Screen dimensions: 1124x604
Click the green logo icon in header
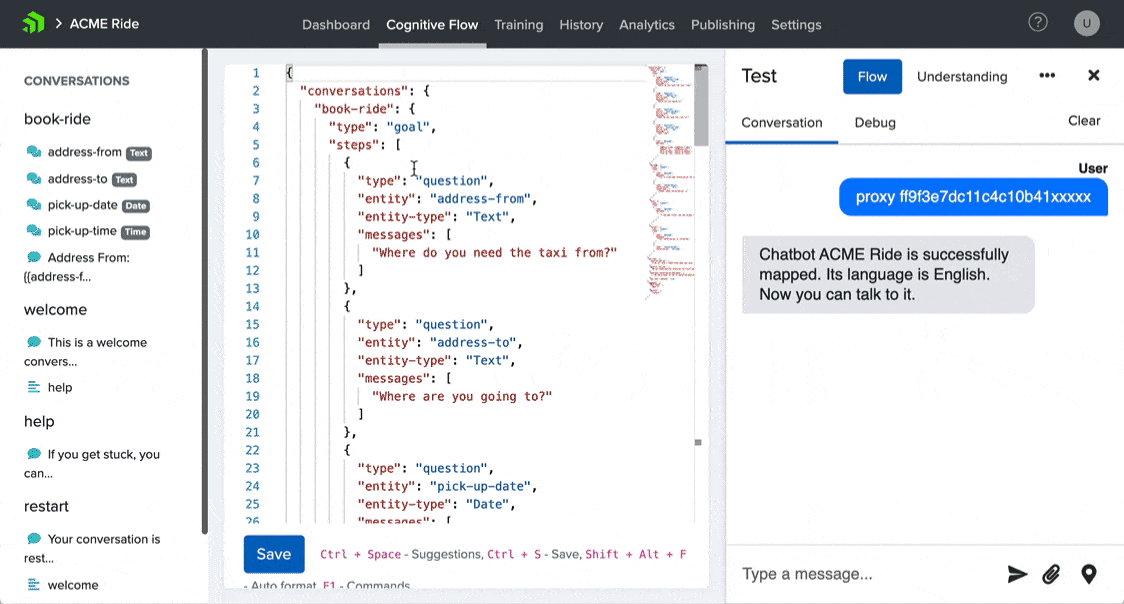pos(33,23)
